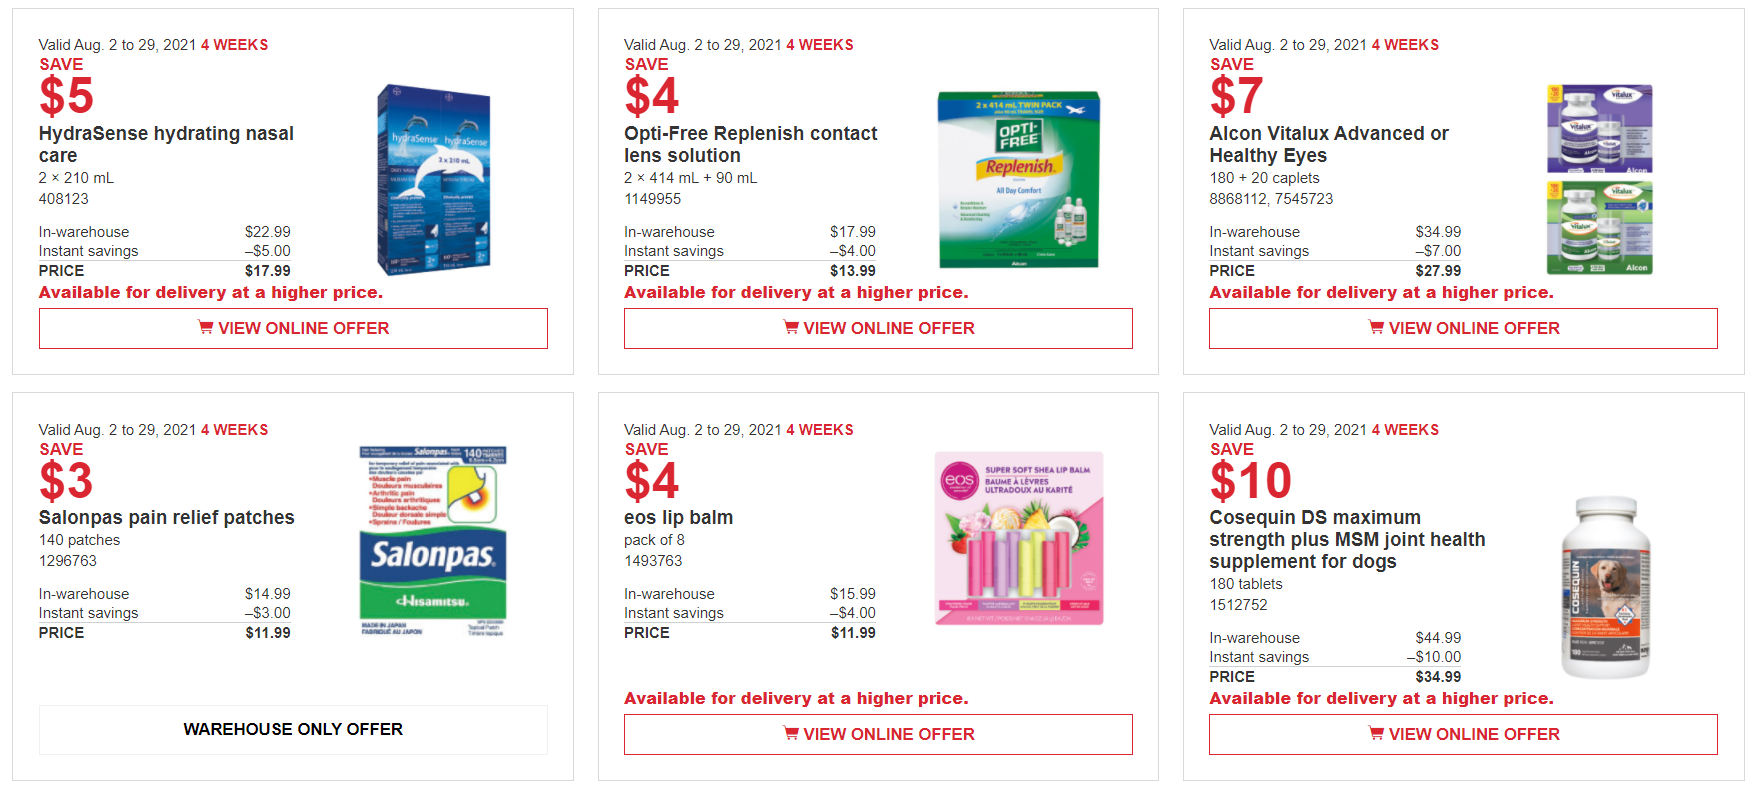Click the HydraSense hydrating nasal care title

166,144
